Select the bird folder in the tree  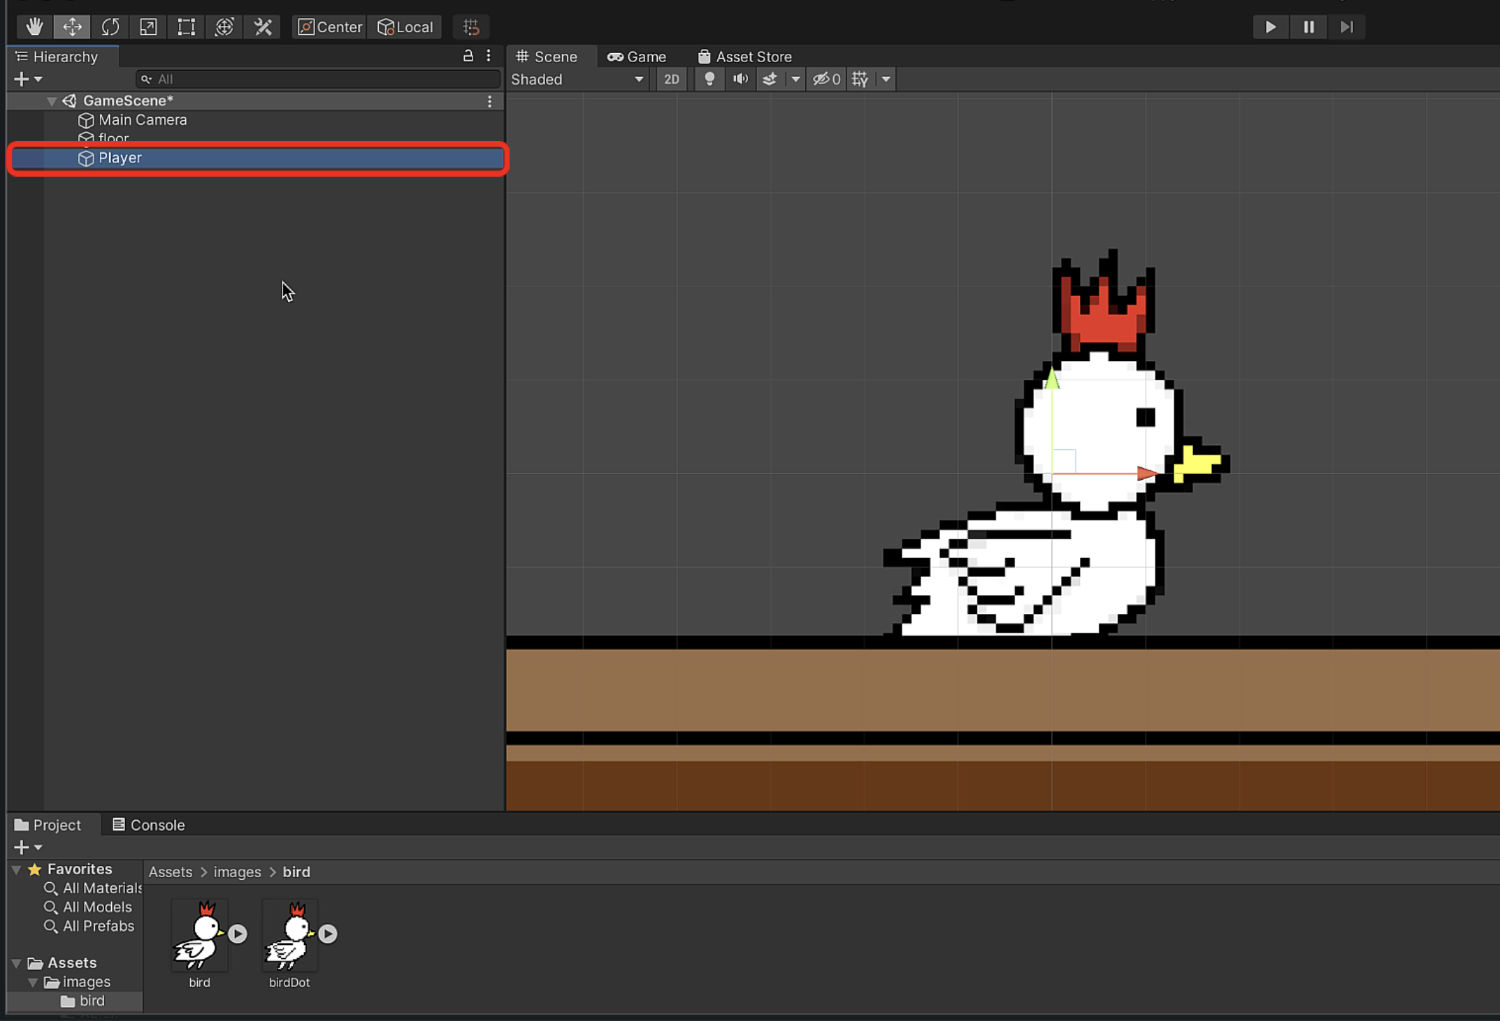click(x=82, y=1001)
